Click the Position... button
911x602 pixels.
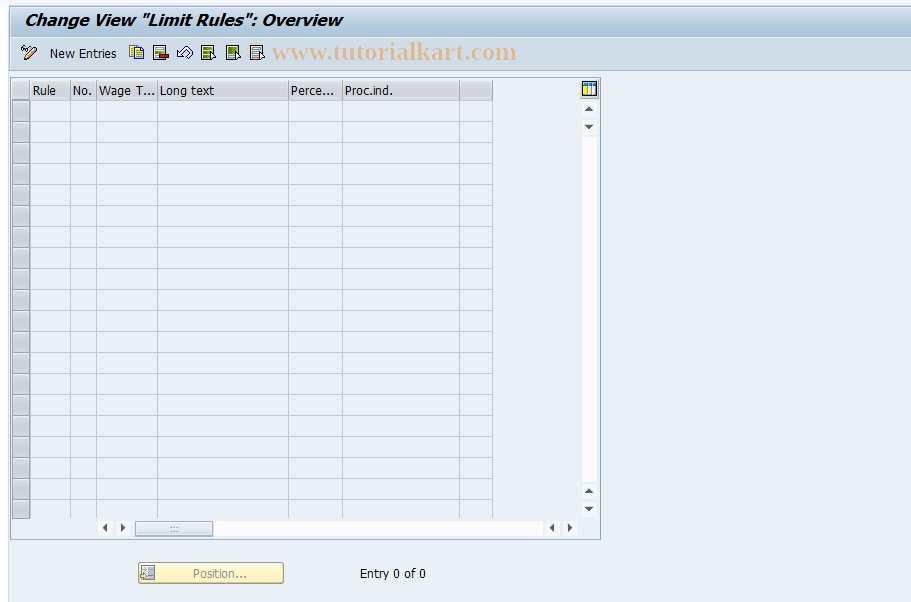(211, 573)
